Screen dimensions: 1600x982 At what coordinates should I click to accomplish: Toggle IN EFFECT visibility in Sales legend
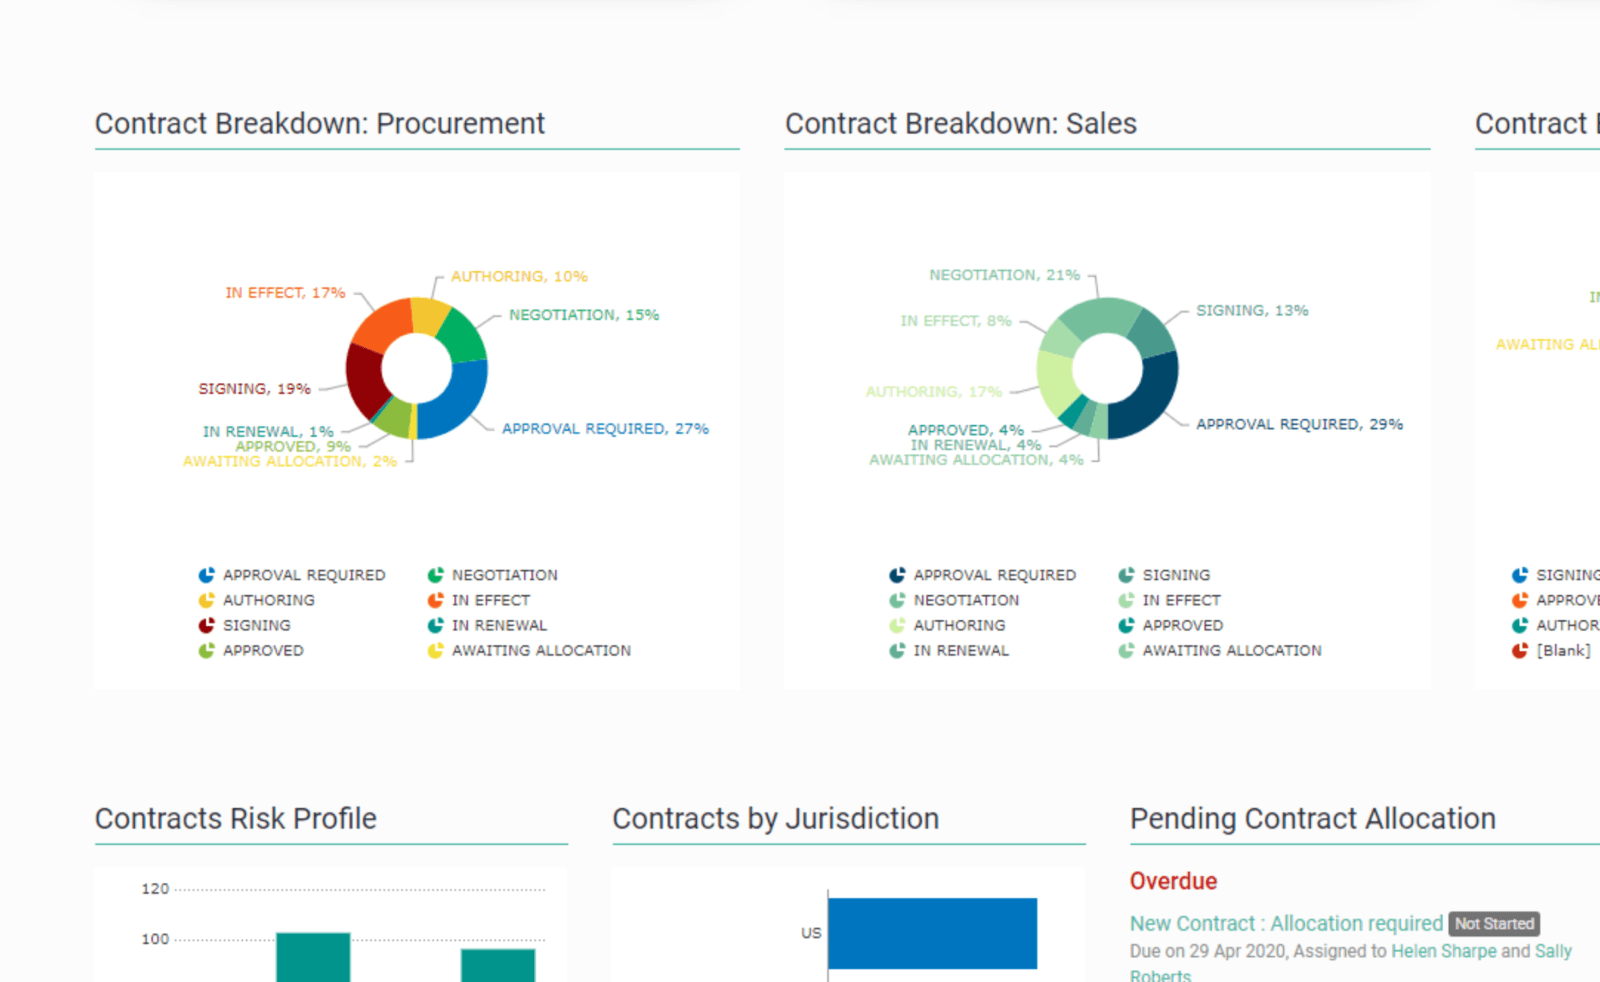1128,599
